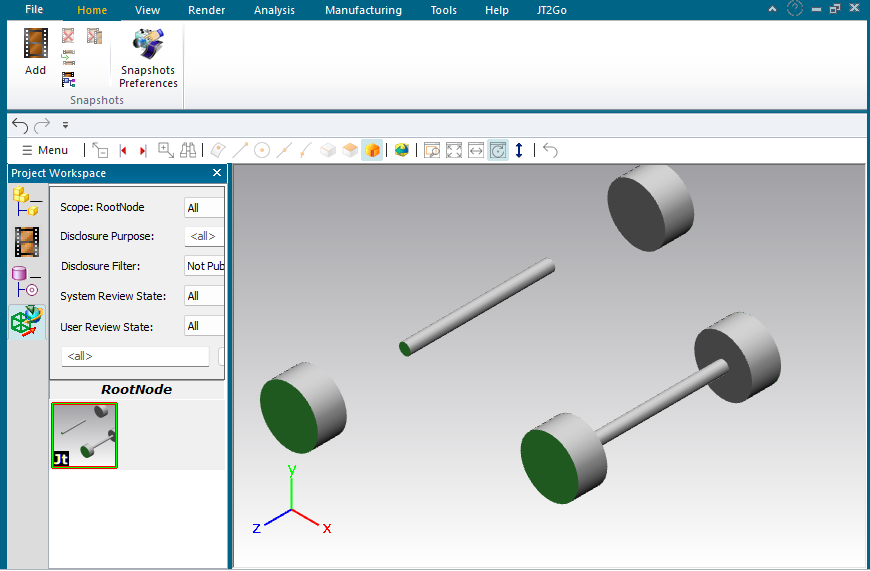The width and height of the screenshot is (870, 571).
Task: Toggle the fit-all view button
Action: point(454,150)
